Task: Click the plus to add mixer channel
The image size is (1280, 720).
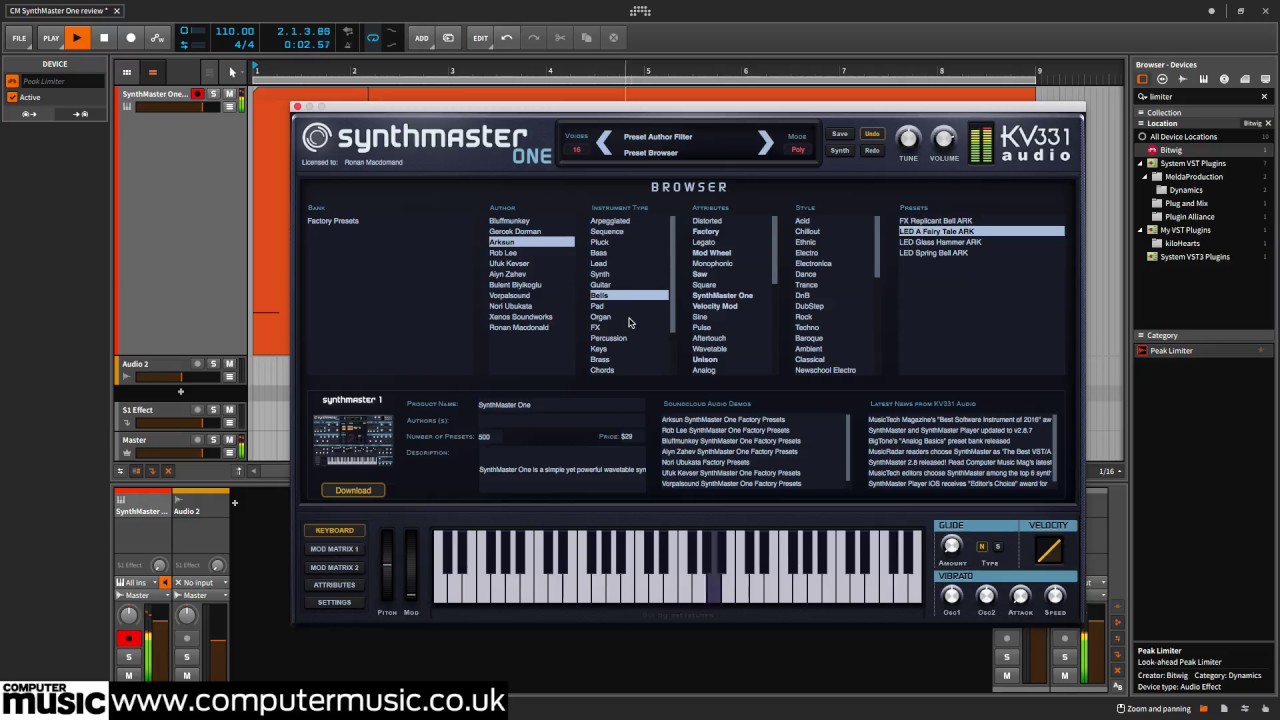Action: coord(235,503)
